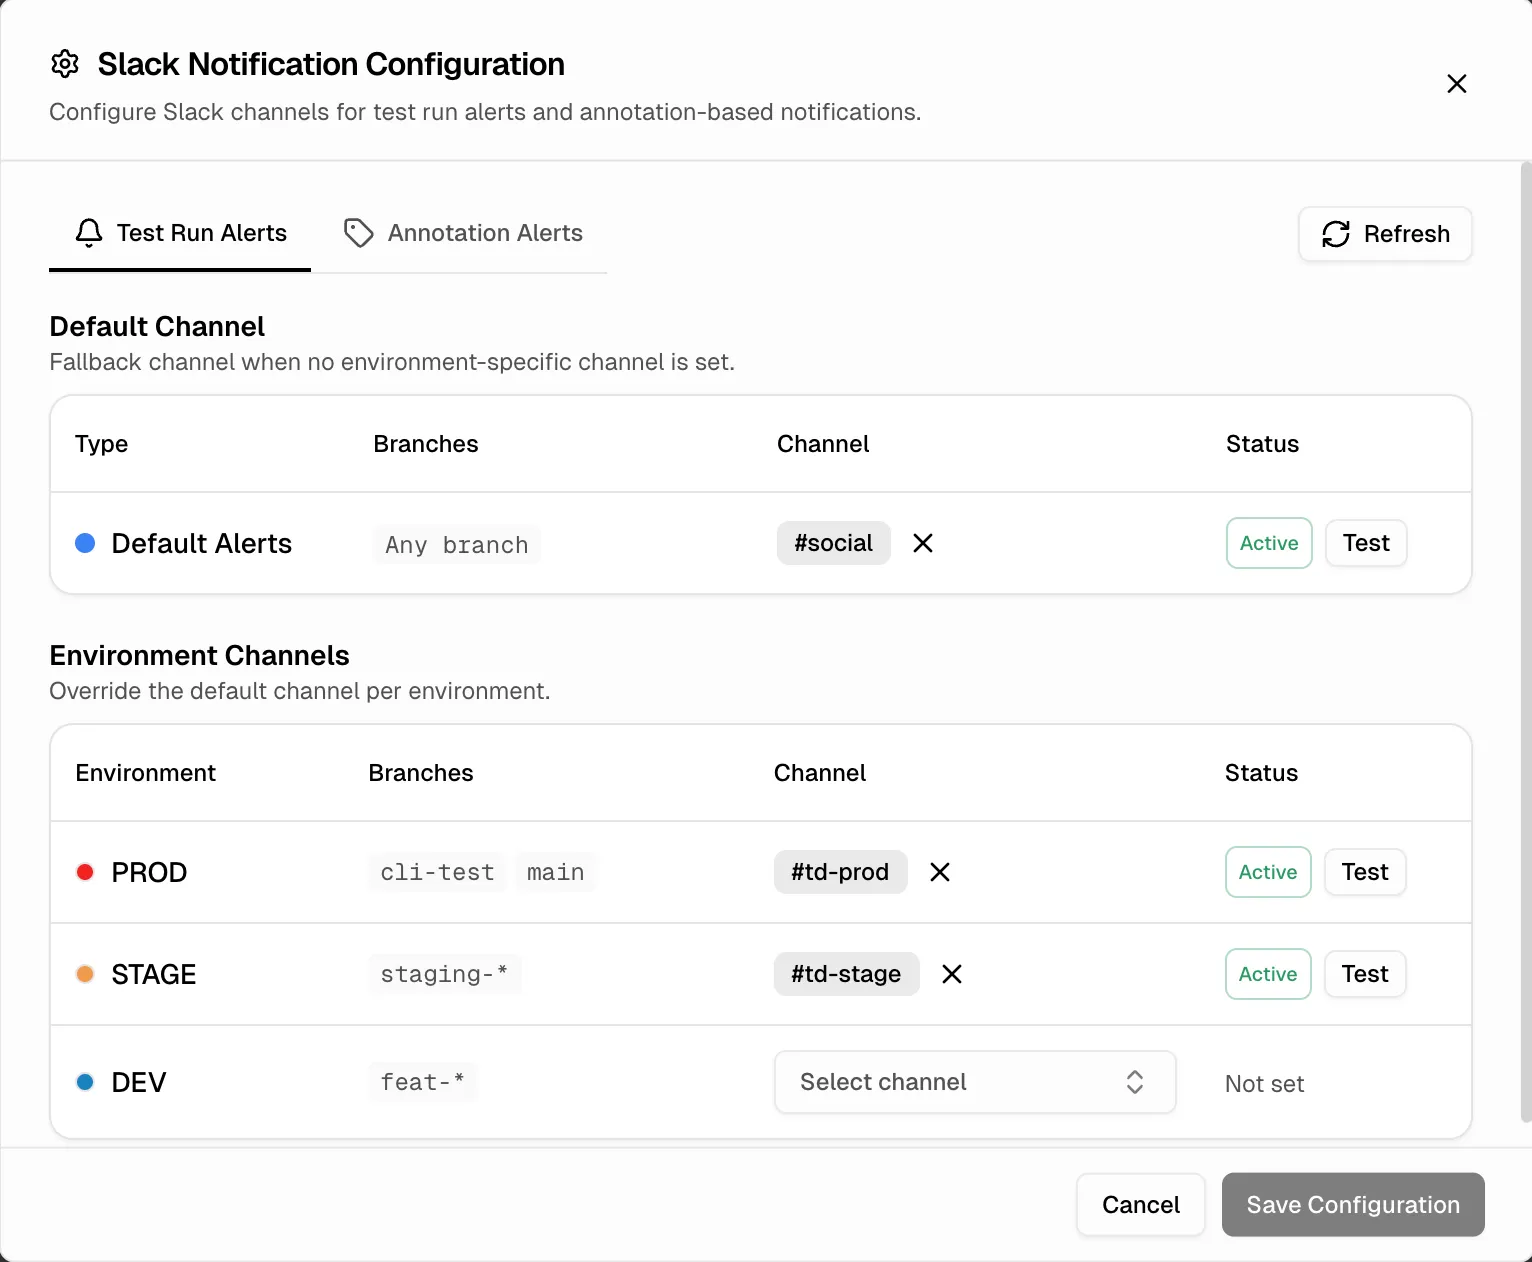Toggle Active status for the STAGE environment
Viewport: 1532px width, 1262px height.
1267,974
